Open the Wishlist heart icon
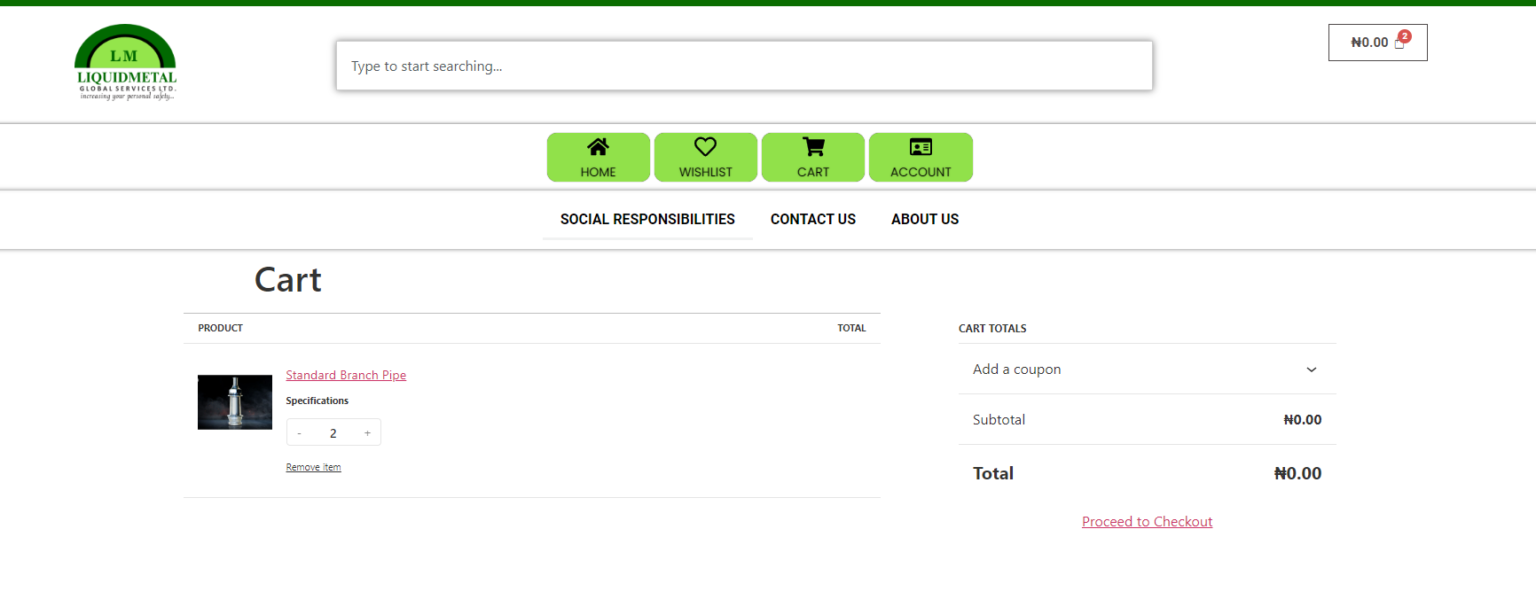 [705, 148]
